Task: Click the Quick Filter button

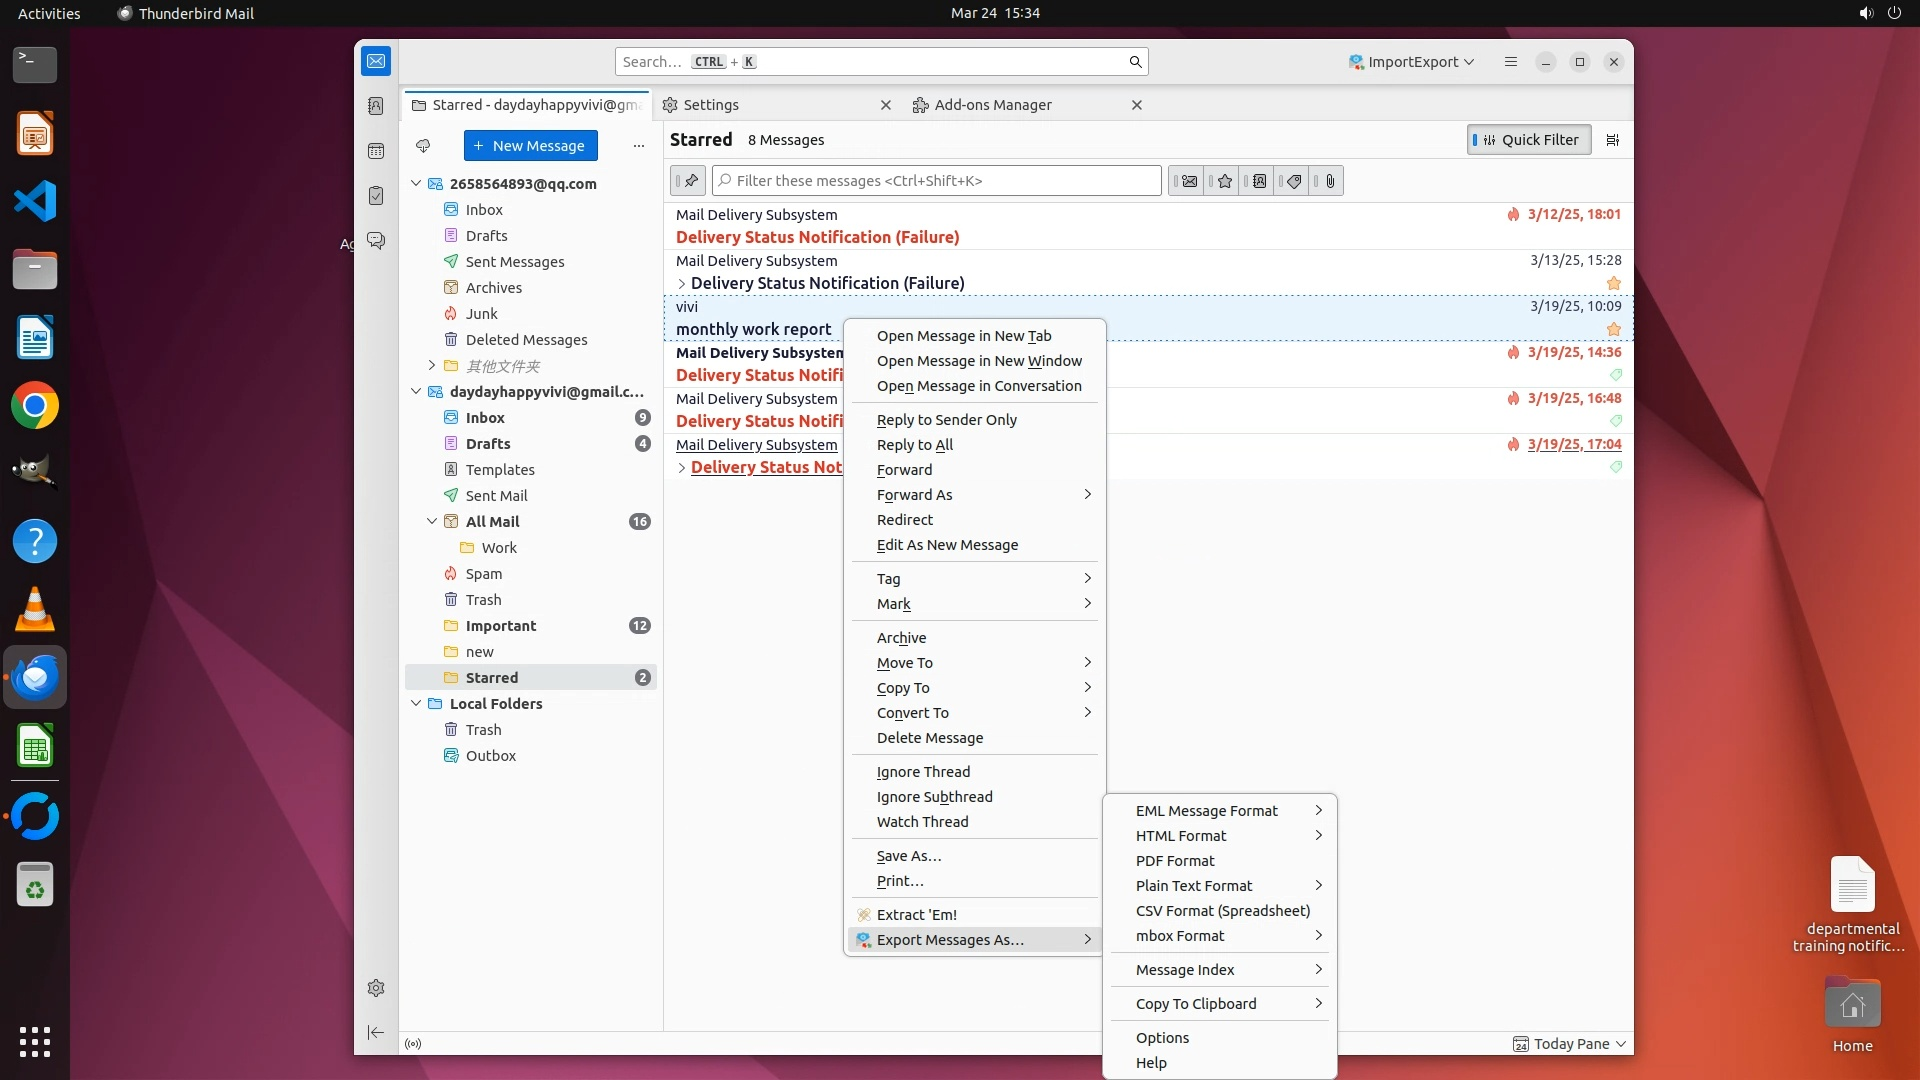Action: tap(1528, 140)
